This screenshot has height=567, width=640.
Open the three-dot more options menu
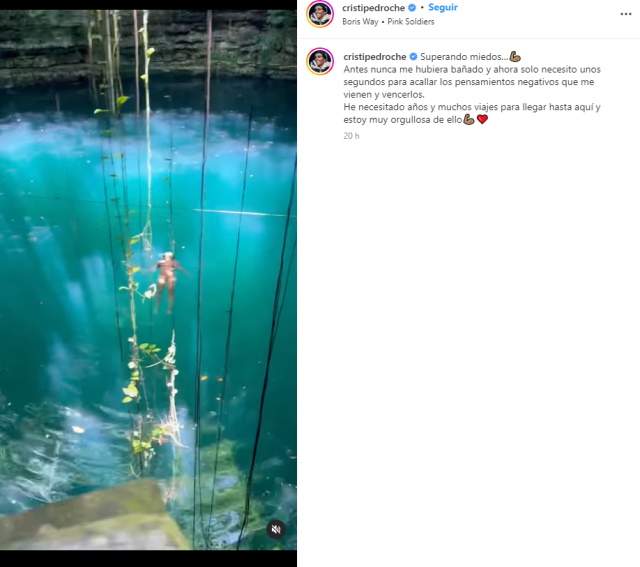tap(626, 14)
